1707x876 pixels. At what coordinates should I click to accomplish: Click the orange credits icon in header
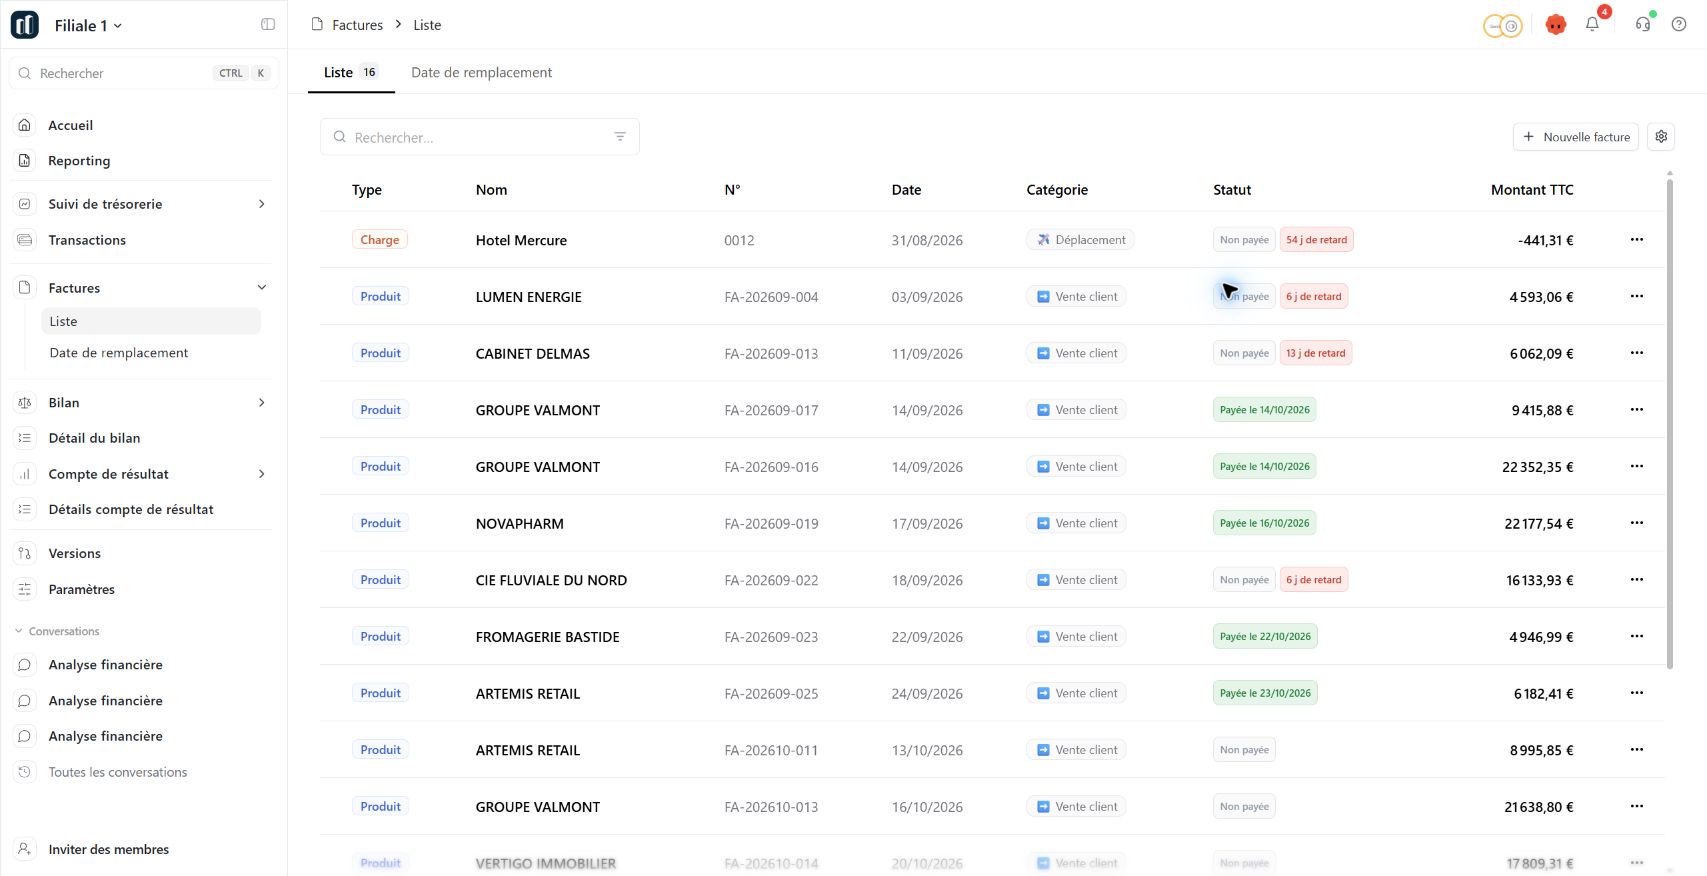pyautogui.click(x=1502, y=26)
